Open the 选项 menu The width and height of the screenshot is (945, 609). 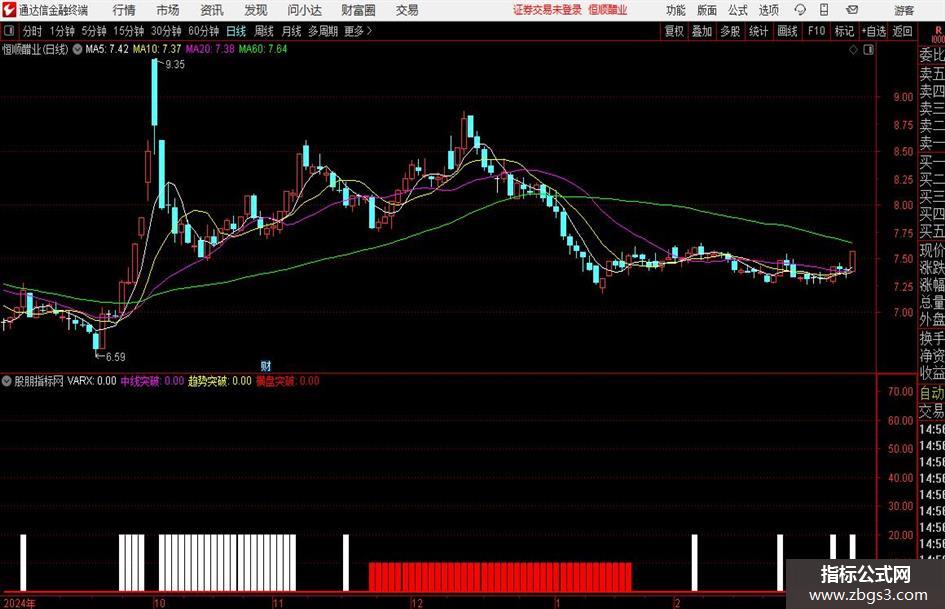[768, 10]
